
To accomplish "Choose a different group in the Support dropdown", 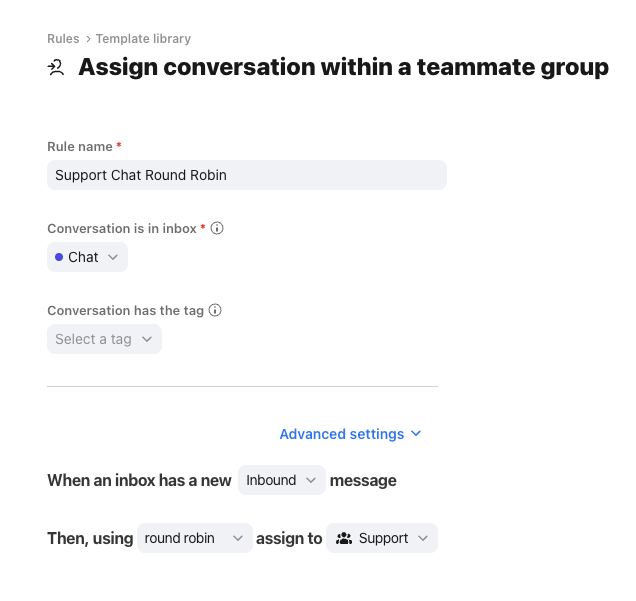I will coord(383,538).
